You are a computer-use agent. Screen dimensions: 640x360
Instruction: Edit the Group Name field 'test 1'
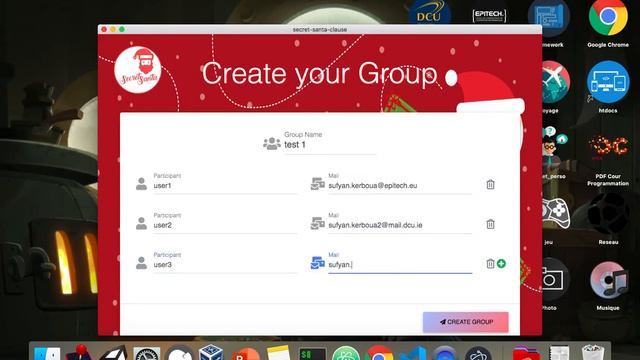coord(330,145)
